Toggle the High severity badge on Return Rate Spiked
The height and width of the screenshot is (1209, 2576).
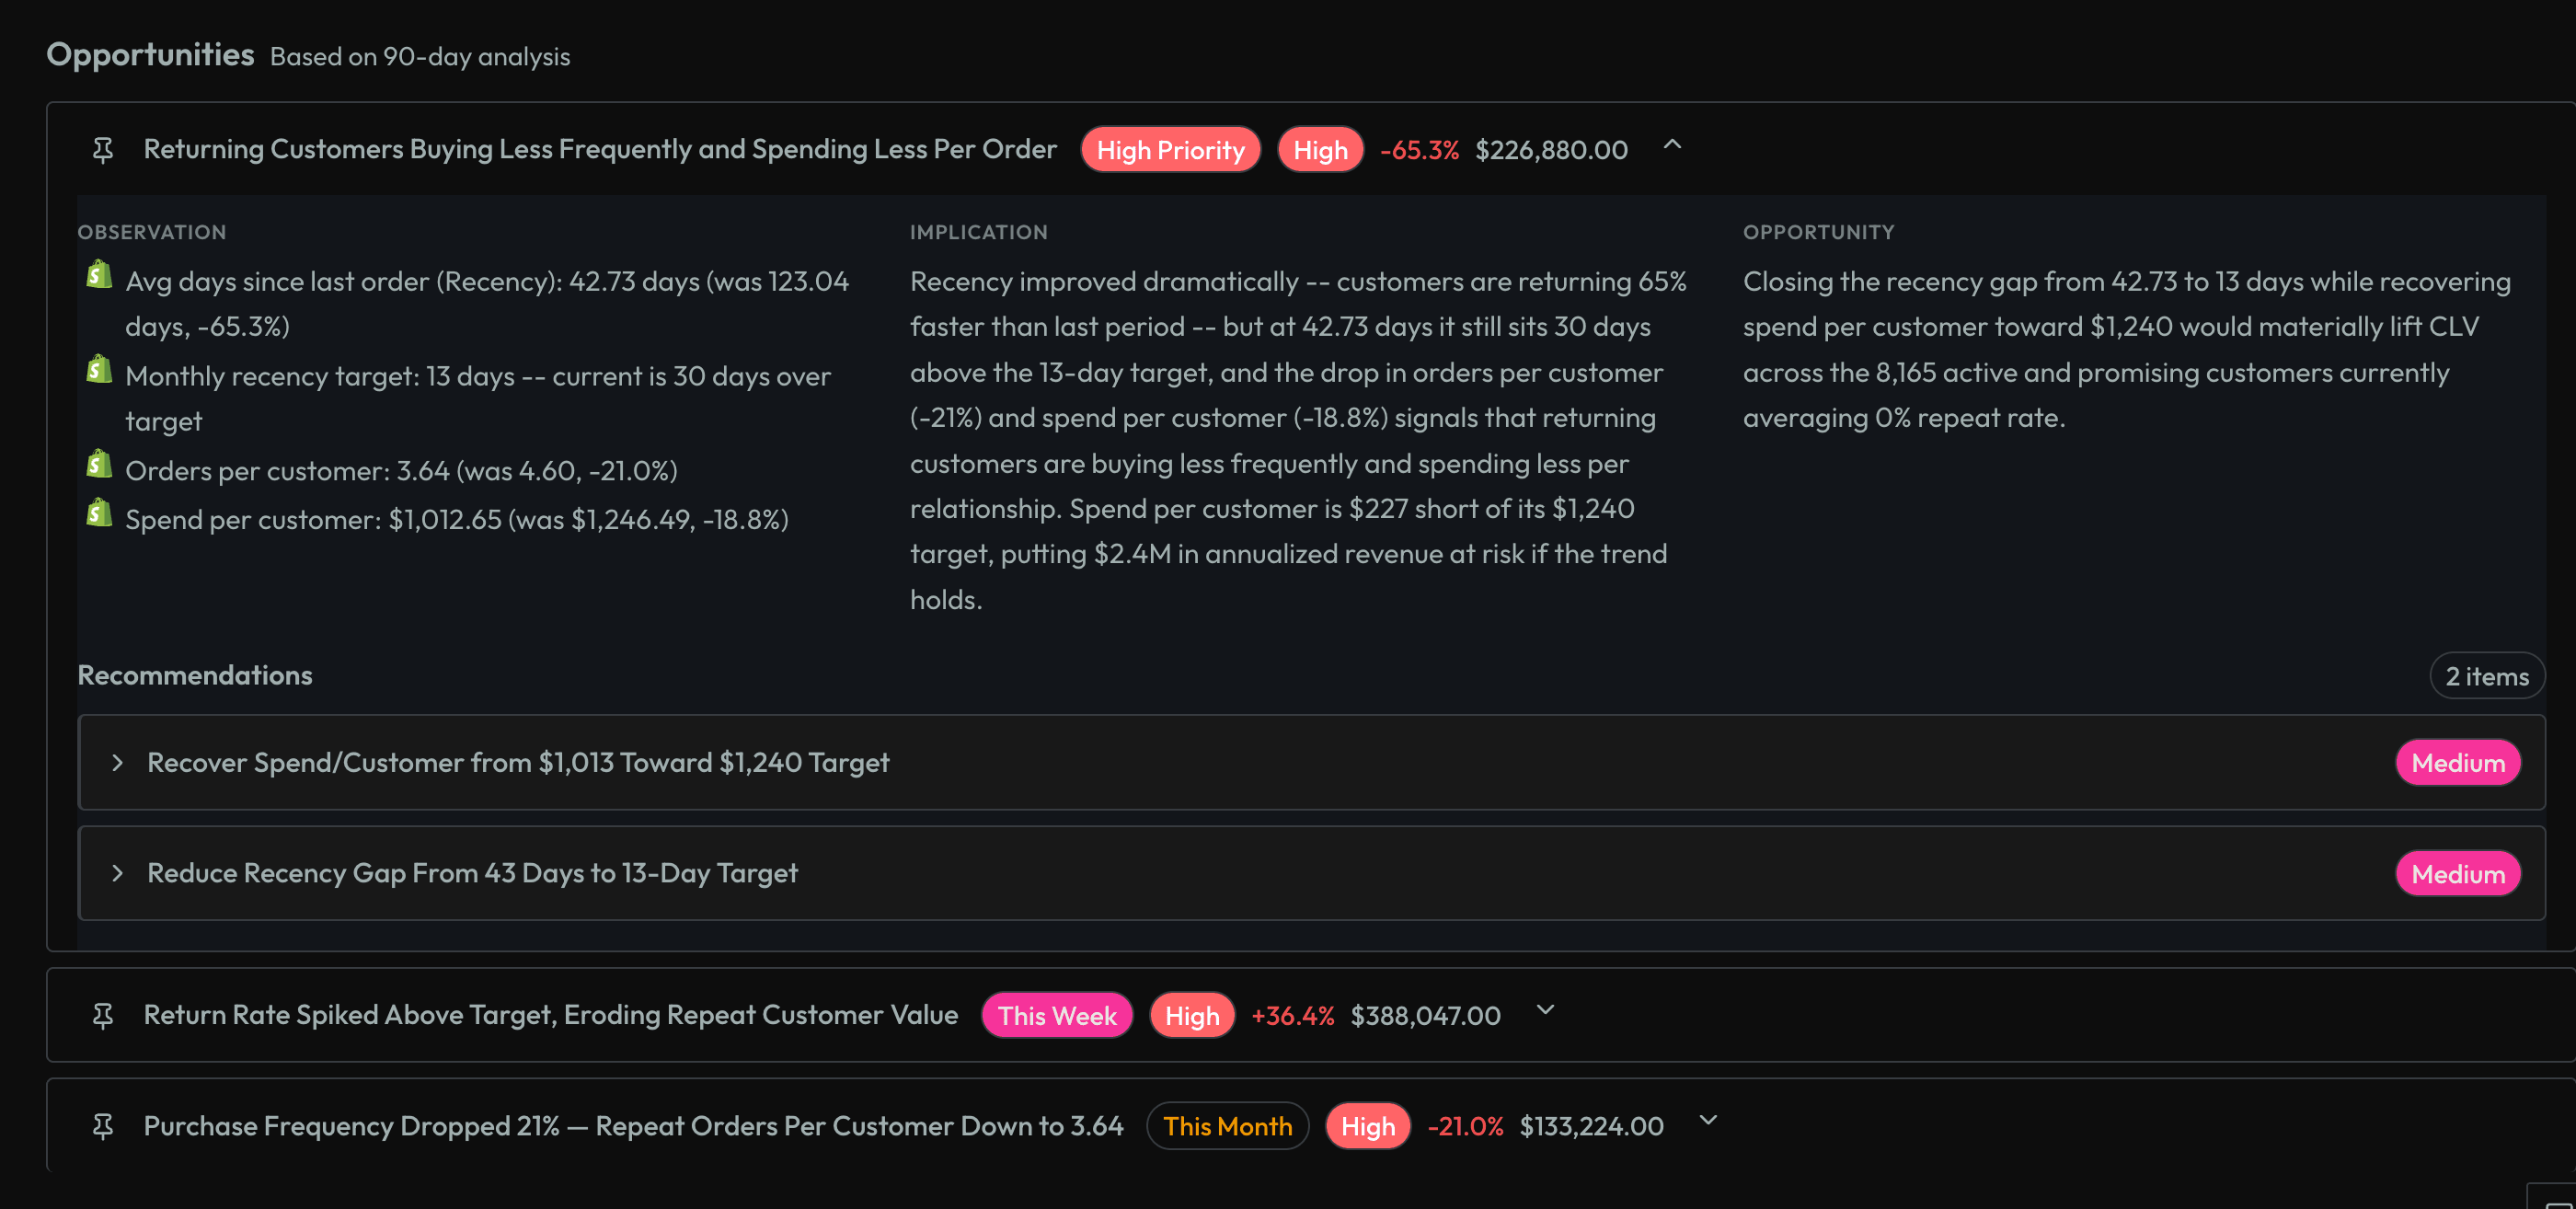coord(1191,1014)
